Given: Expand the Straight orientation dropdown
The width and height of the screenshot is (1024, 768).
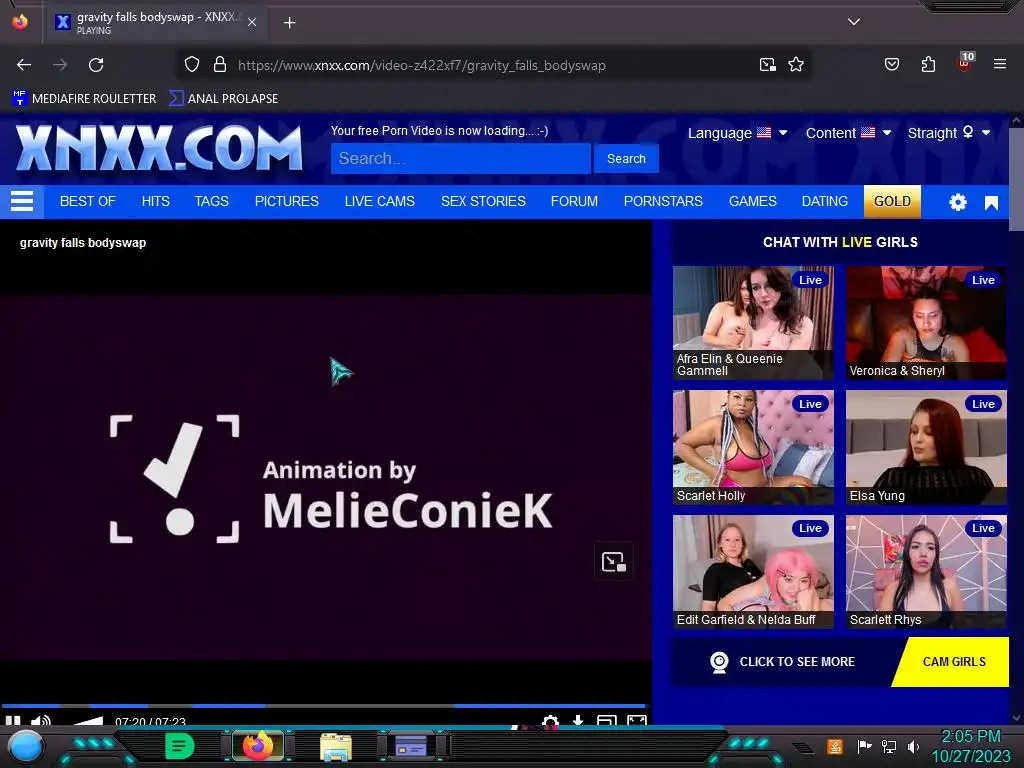Looking at the screenshot, I should (x=949, y=133).
